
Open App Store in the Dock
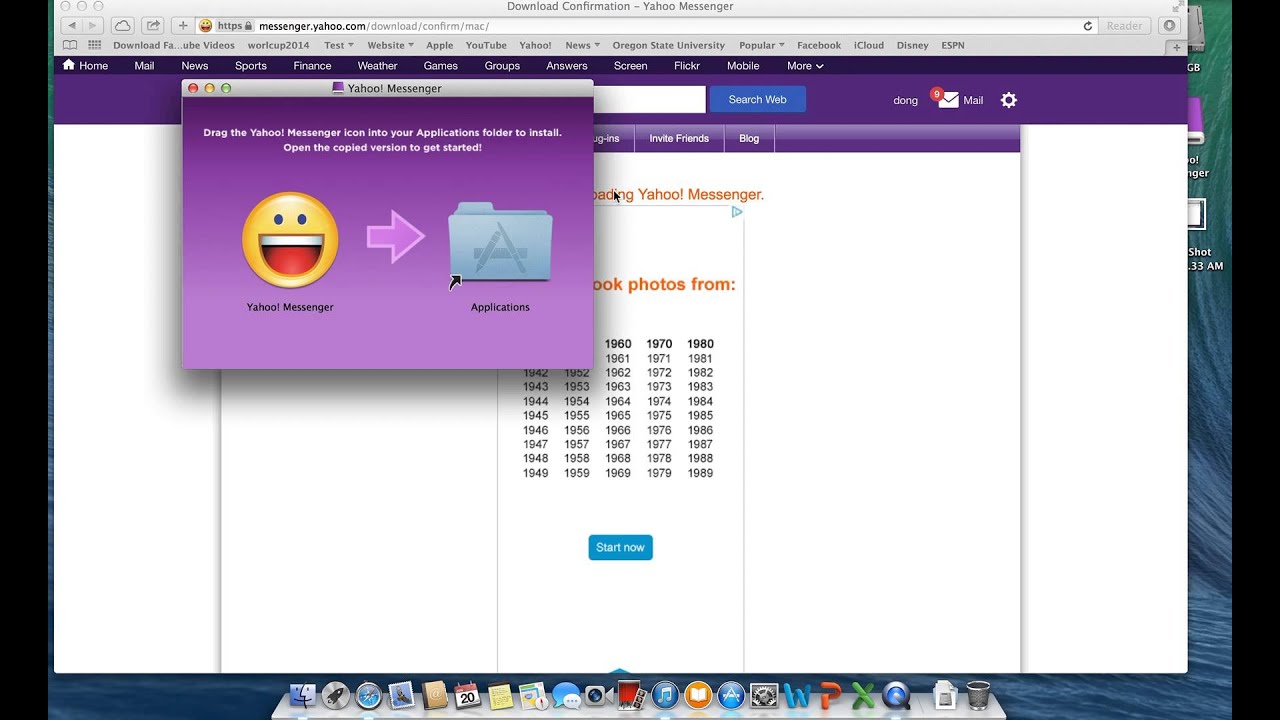(x=731, y=695)
